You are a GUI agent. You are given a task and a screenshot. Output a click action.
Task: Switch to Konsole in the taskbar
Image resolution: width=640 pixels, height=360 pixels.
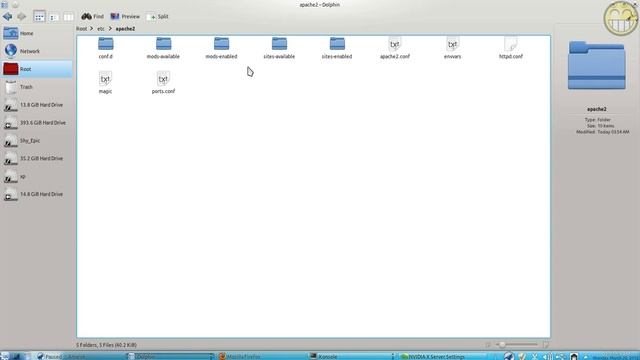352,356
